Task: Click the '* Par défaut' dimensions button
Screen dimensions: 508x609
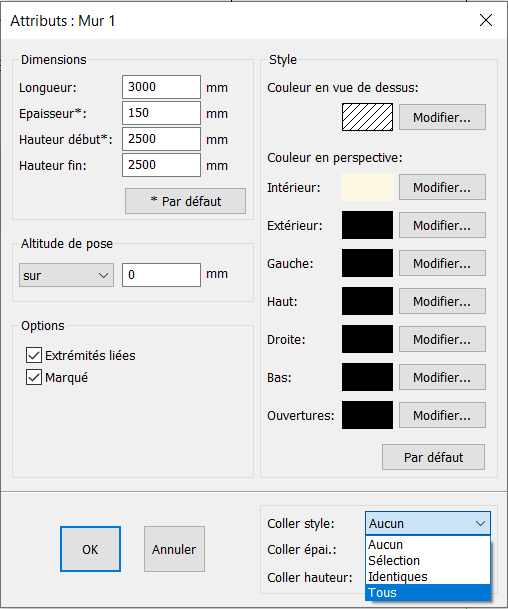Action: 185,201
